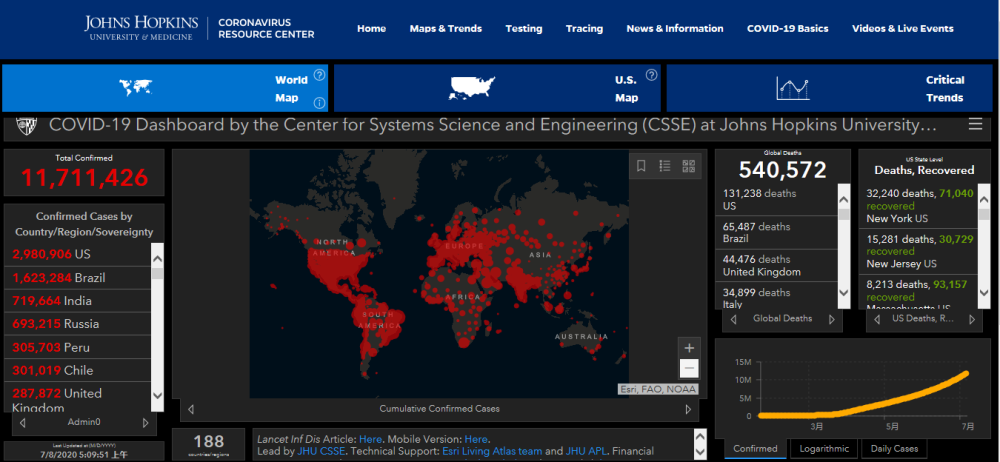Open the Mobile Version Here link
Viewport: 1000px width, 462px height.
[x=476, y=439]
